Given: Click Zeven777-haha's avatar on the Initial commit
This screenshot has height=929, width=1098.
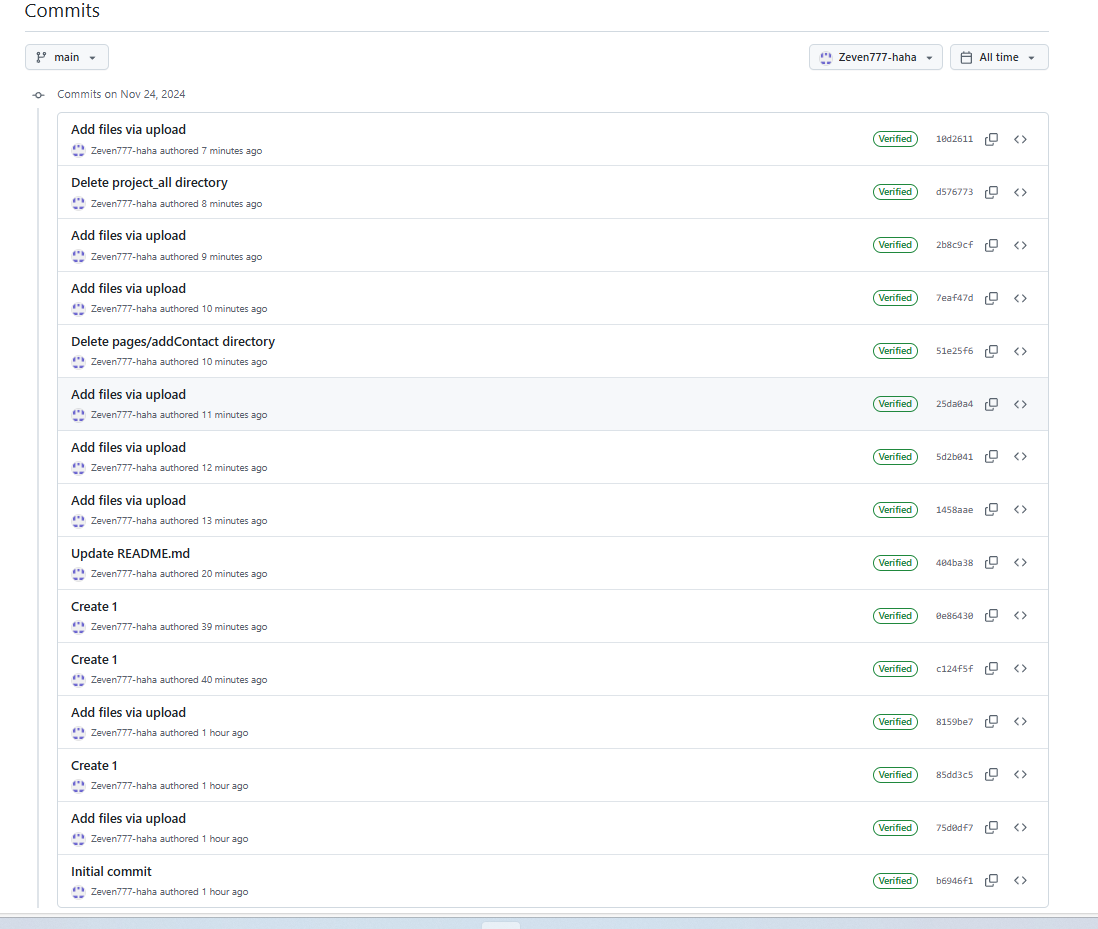Looking at the screenshot, I should pyautogui.click(x=78, y=892).
